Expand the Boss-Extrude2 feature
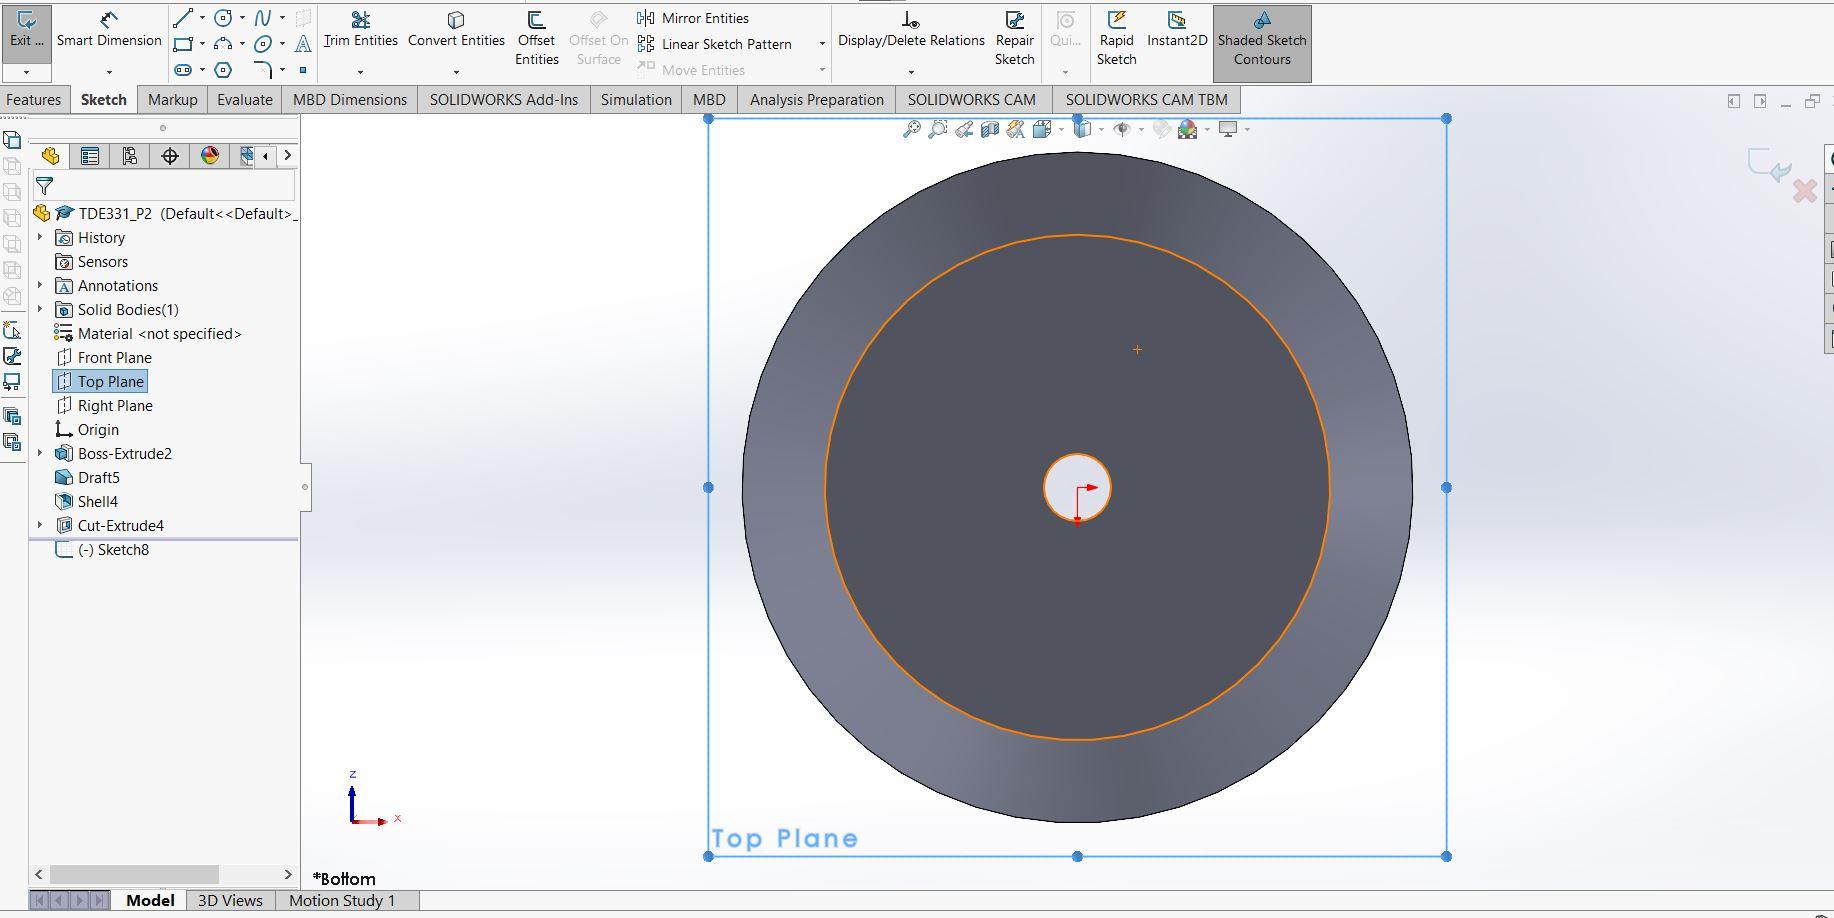 [x=40, y=453]
